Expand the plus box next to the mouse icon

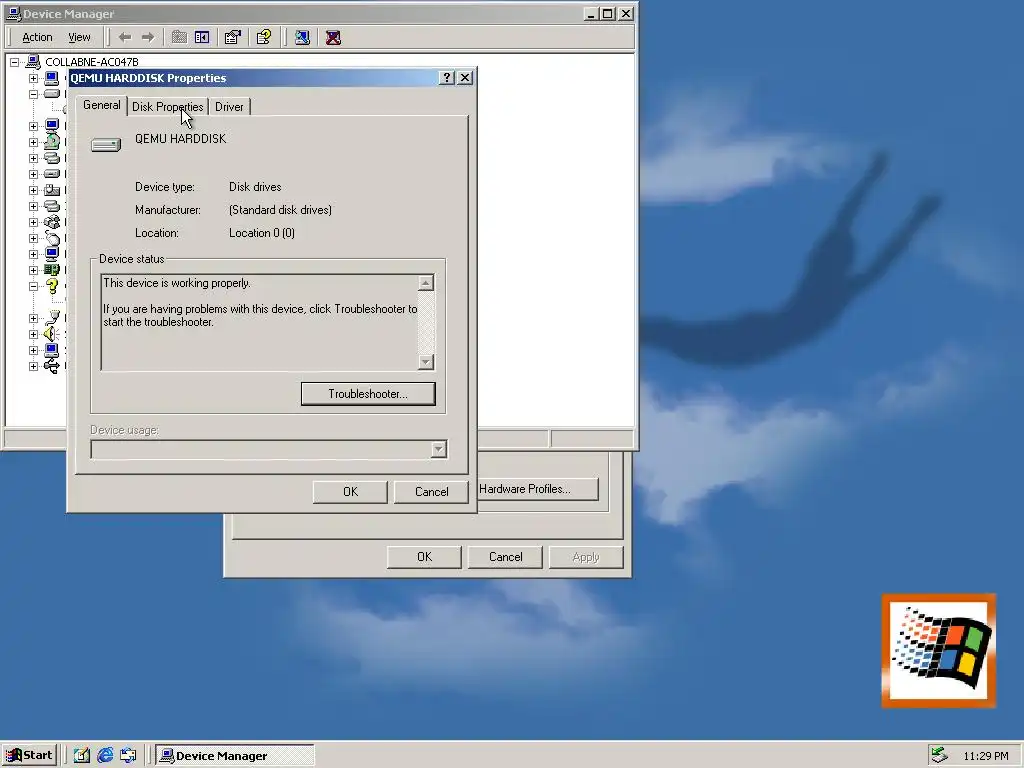(33, 238)
